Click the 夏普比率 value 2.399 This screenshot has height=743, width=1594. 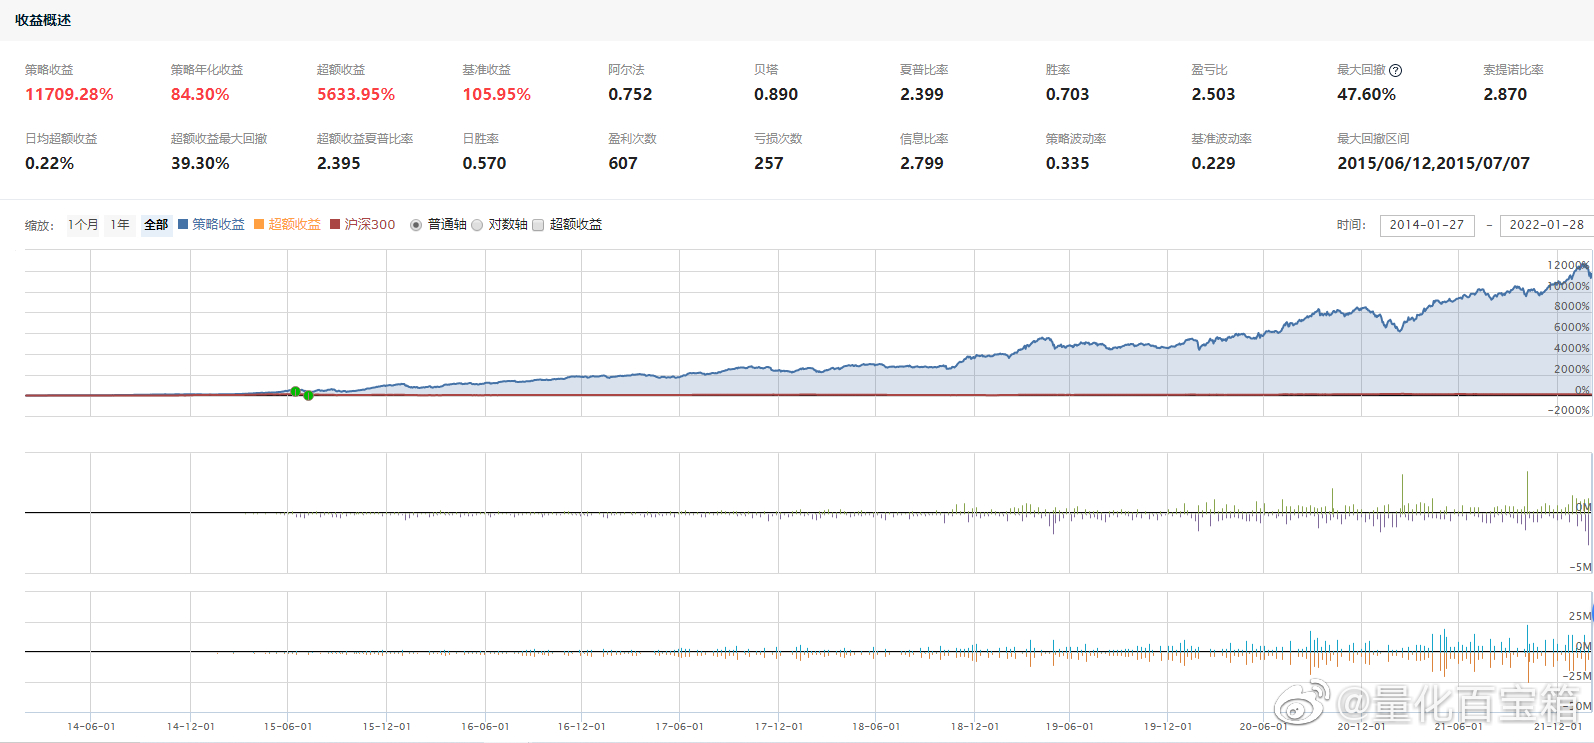922,95
